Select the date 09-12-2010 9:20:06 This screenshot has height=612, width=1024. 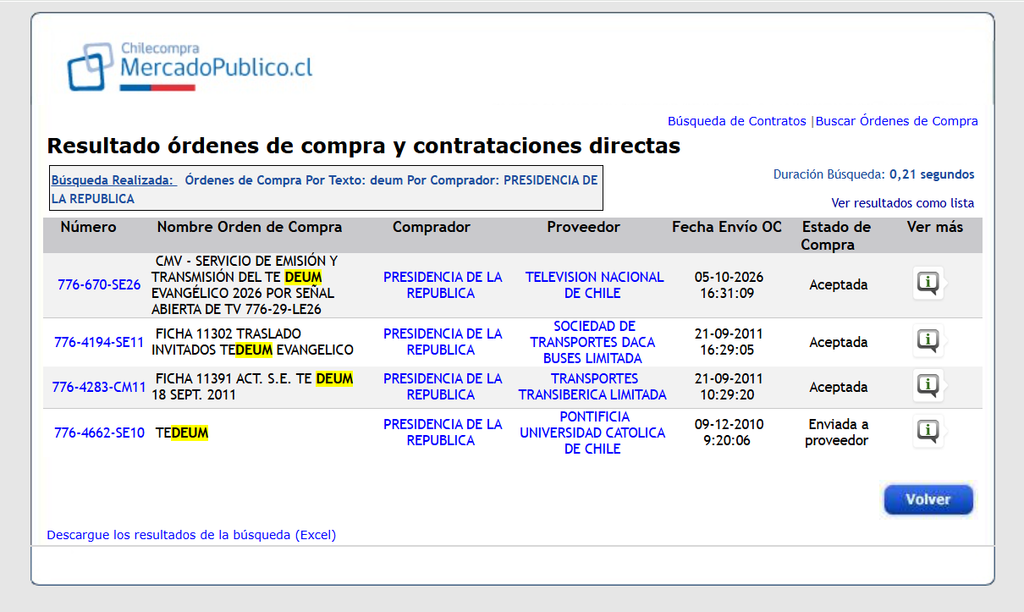tap(728, 432)
